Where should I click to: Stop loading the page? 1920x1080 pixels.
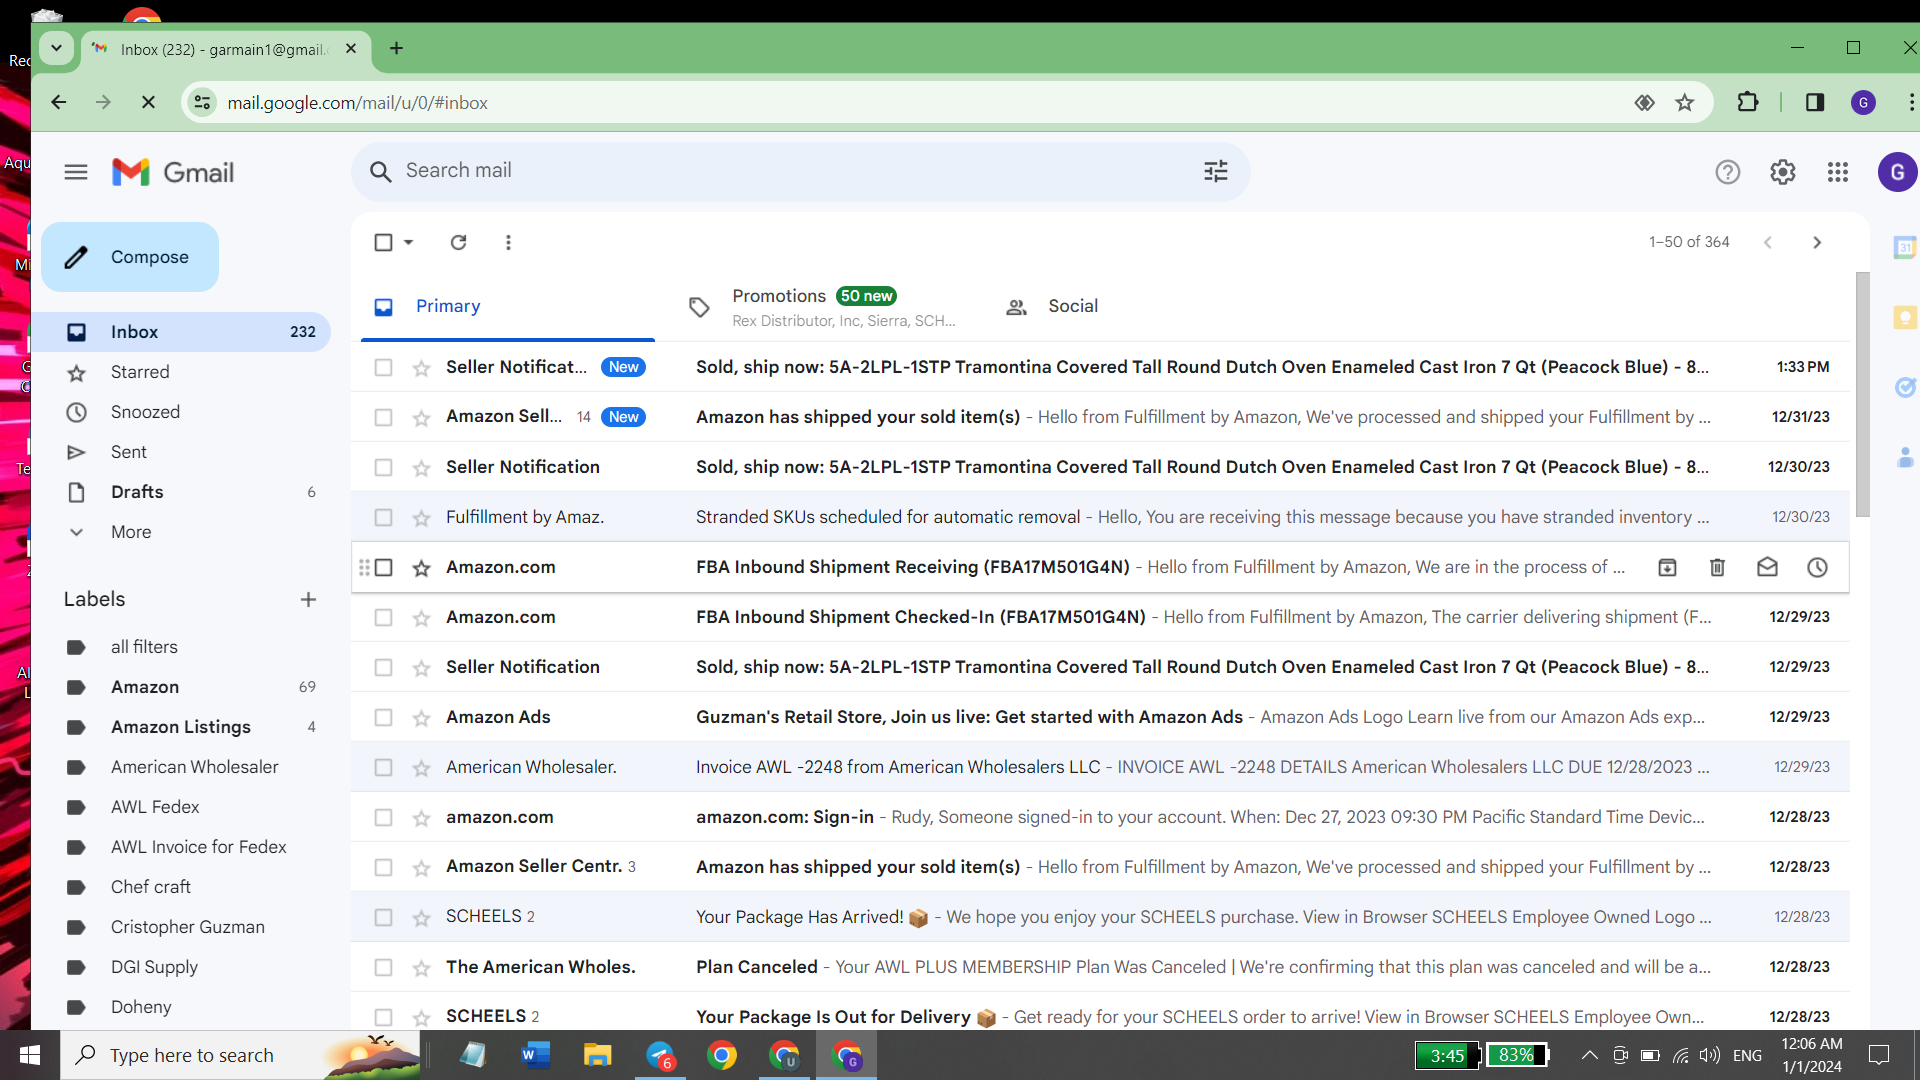click(x=148, y=102)
